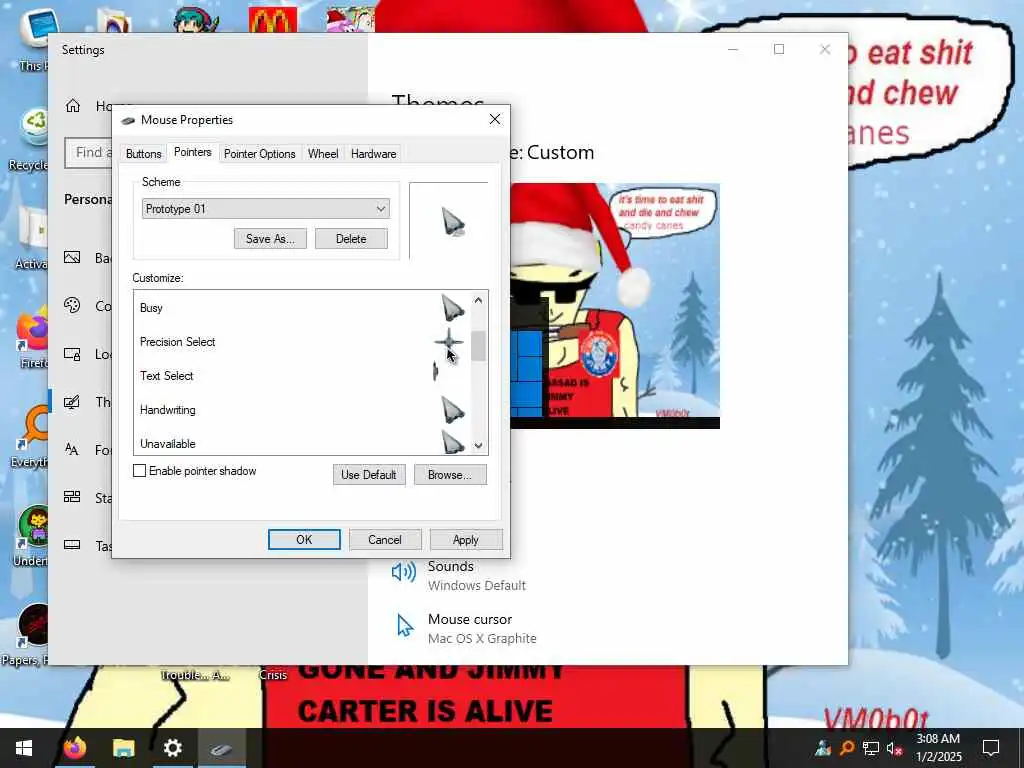Click the Browse... button
The image size is (1024, 768).
pos(450,475)
